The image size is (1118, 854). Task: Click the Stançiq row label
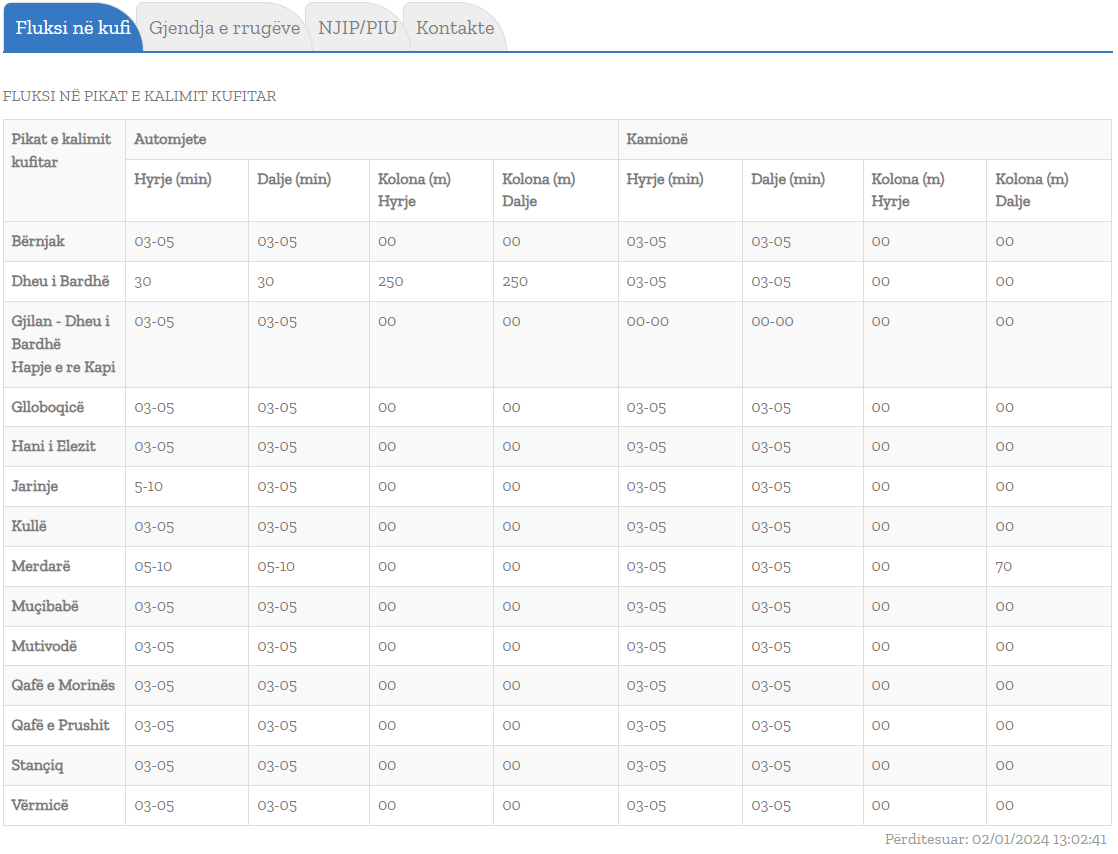[x=38, y=765]
